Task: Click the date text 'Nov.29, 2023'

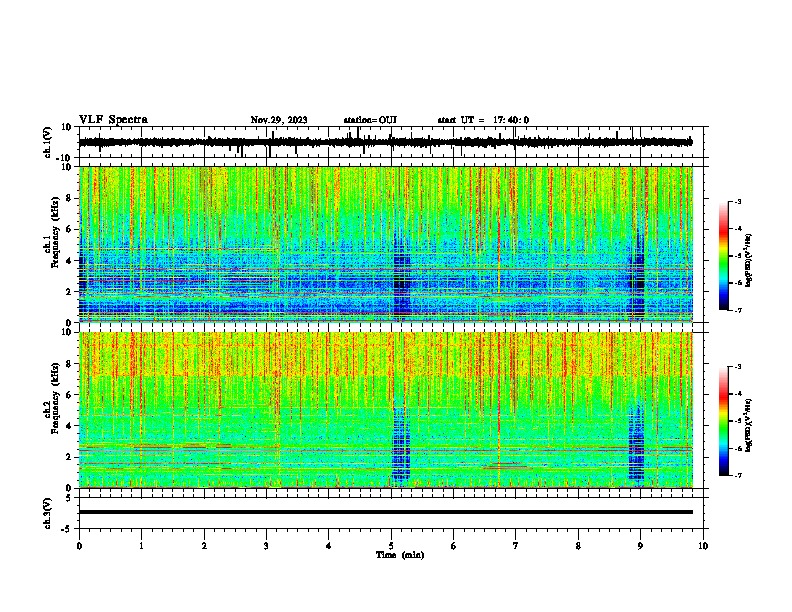Action: [x=279, y=120]
